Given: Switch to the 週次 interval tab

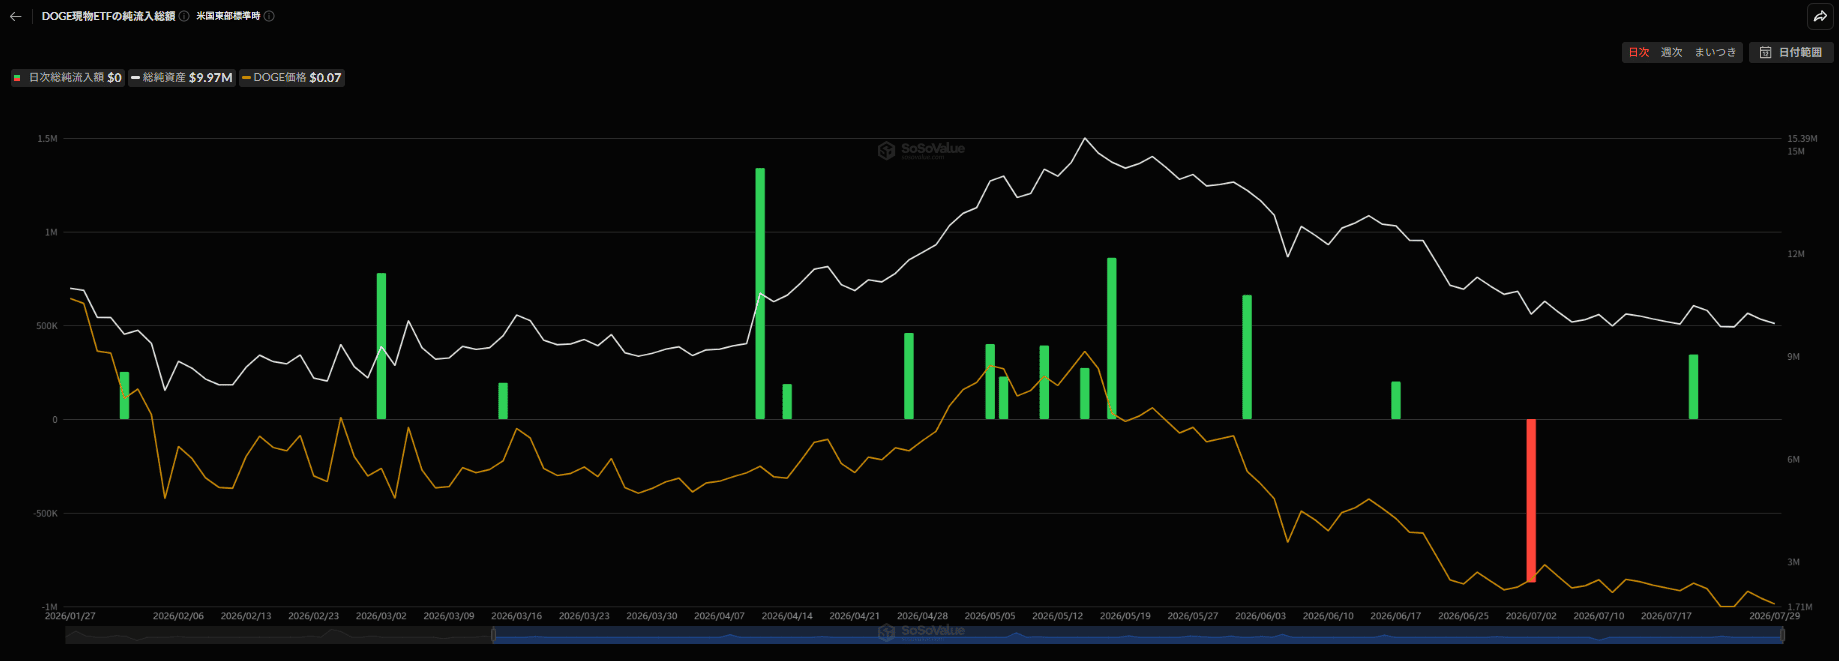Looking at the screenshot, I should coord(1672,52).
